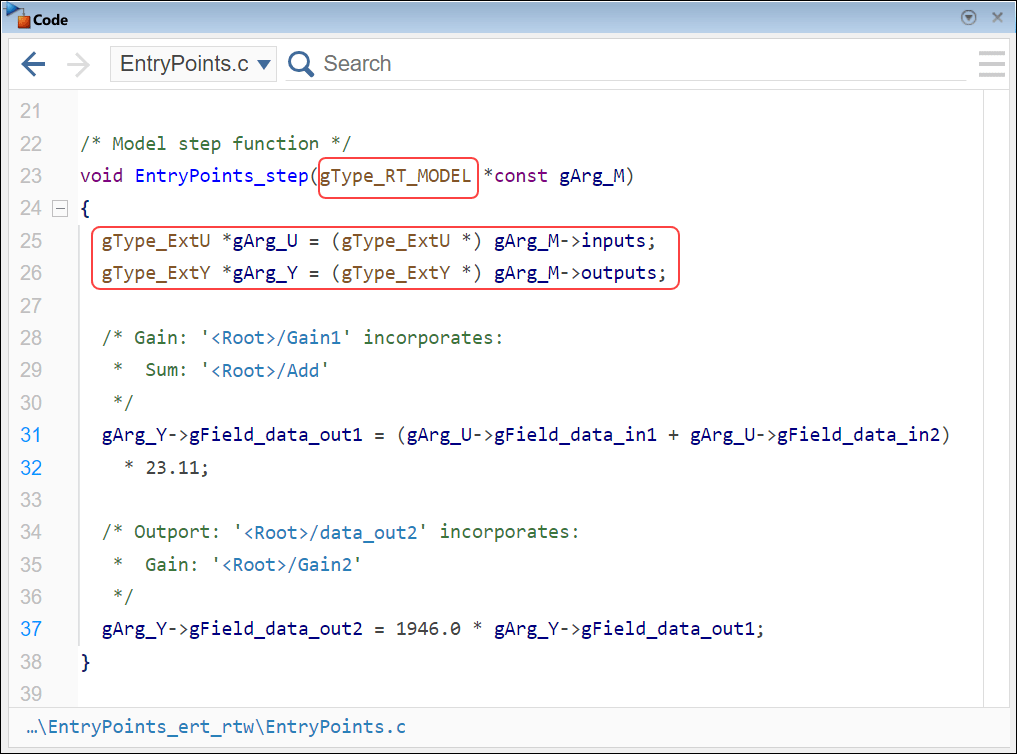
Task: Open the '<Root>/Gain1' hyperlink
Action: click(279, 337)
